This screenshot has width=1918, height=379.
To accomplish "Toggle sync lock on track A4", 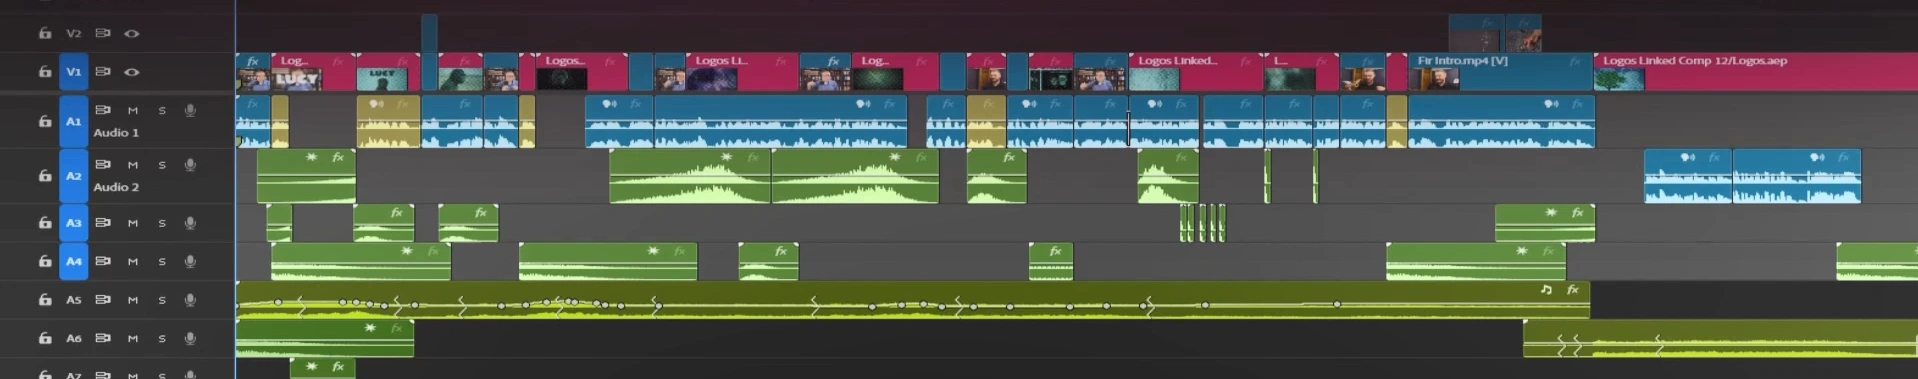I will 102,262.
